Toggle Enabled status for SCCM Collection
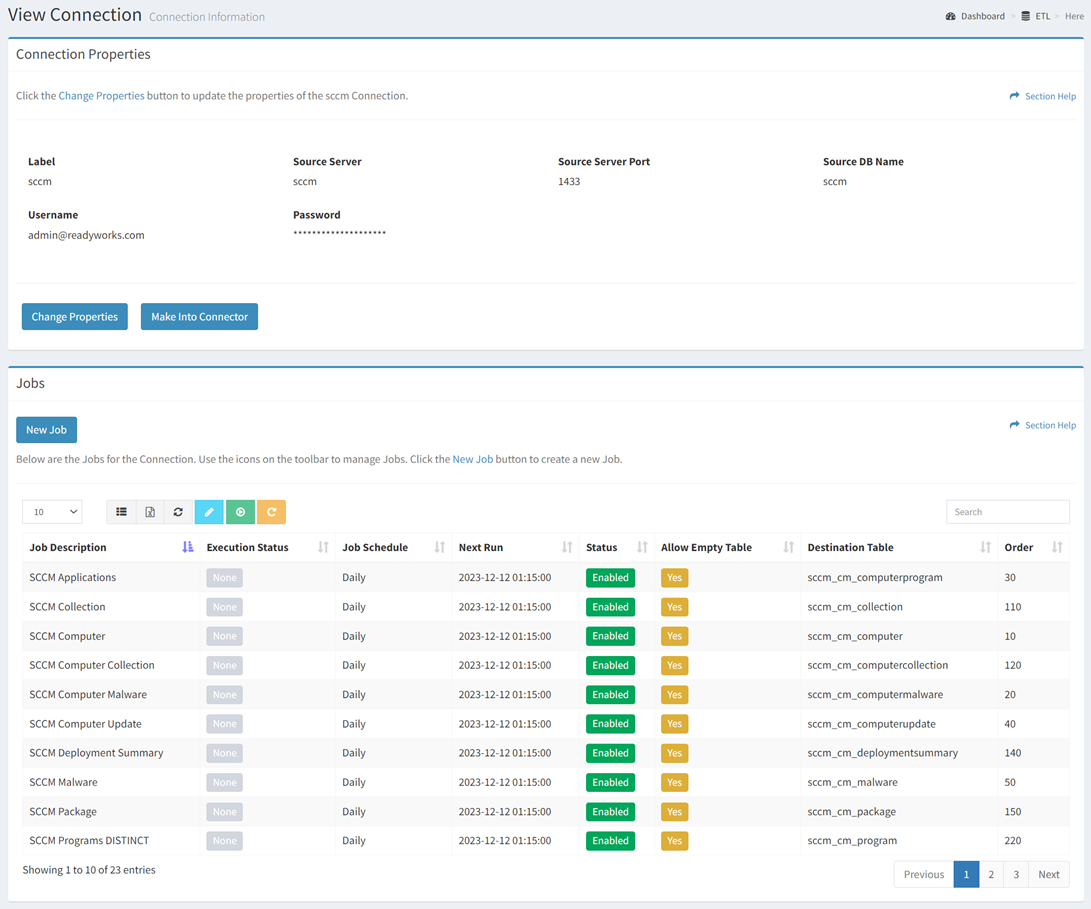This screenshot has height=909, width=1091. (x=610, y=606)
